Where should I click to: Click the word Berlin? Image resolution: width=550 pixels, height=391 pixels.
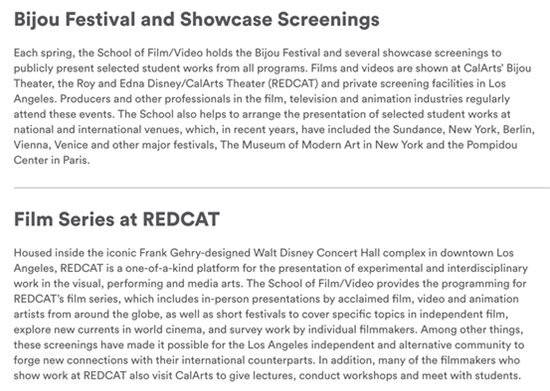pyautogui.click(x=519, y=129)
